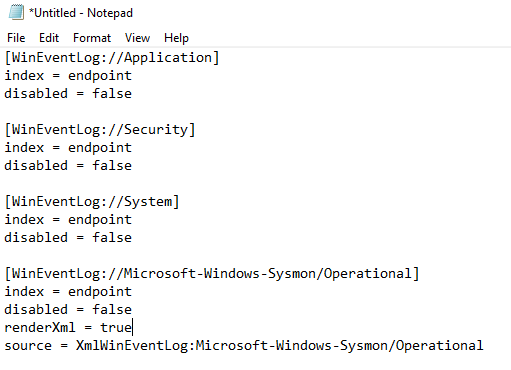
Task: Click the *Untitled - Notepad window title
Action: pyautogui.click(x=81, y=13)
